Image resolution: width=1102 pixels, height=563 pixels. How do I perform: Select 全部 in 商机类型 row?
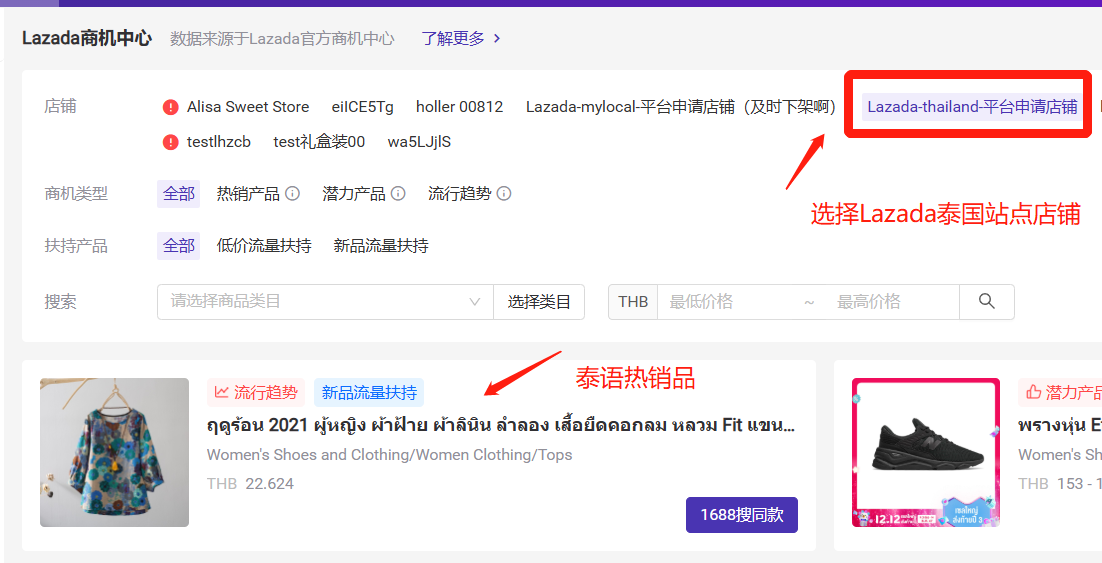pyautogui.click(x=179, y=194)
